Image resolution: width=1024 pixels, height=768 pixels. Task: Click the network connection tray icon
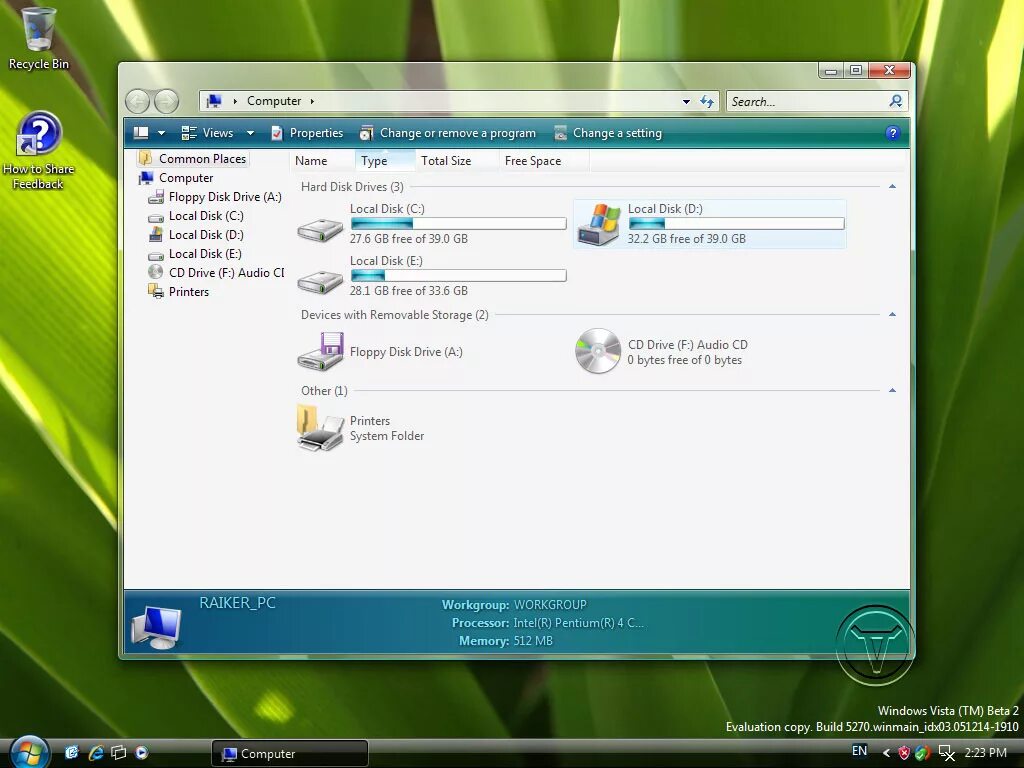[x=946, y=753]
